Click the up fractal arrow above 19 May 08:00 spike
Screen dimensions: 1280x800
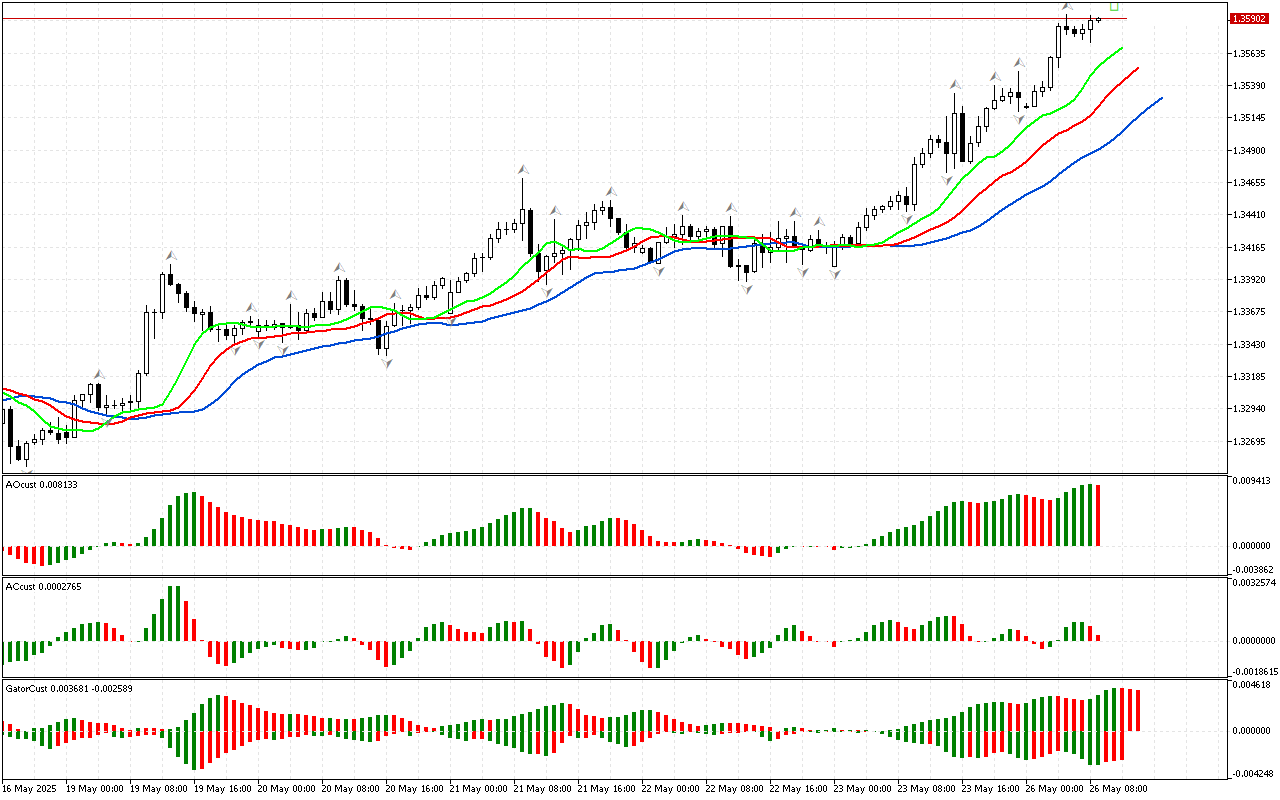pyautogui.click(x=171, y=256)
